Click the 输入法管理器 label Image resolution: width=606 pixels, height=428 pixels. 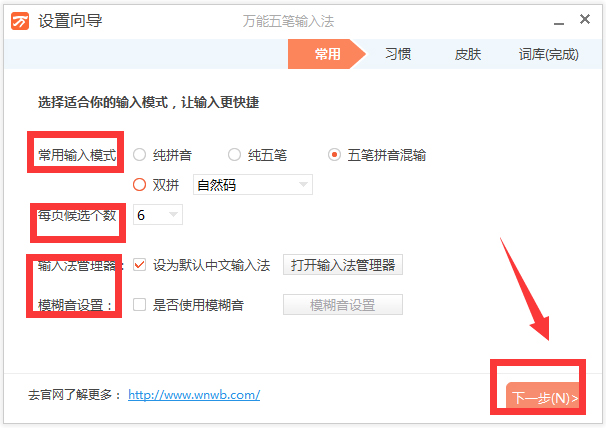(x=81, y=265)
